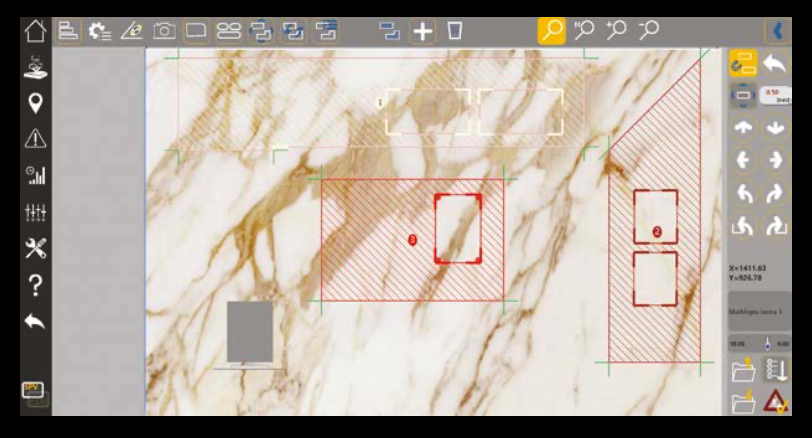Click the 0.50 step value field
The image size is (812, 438).
[775, 97]
